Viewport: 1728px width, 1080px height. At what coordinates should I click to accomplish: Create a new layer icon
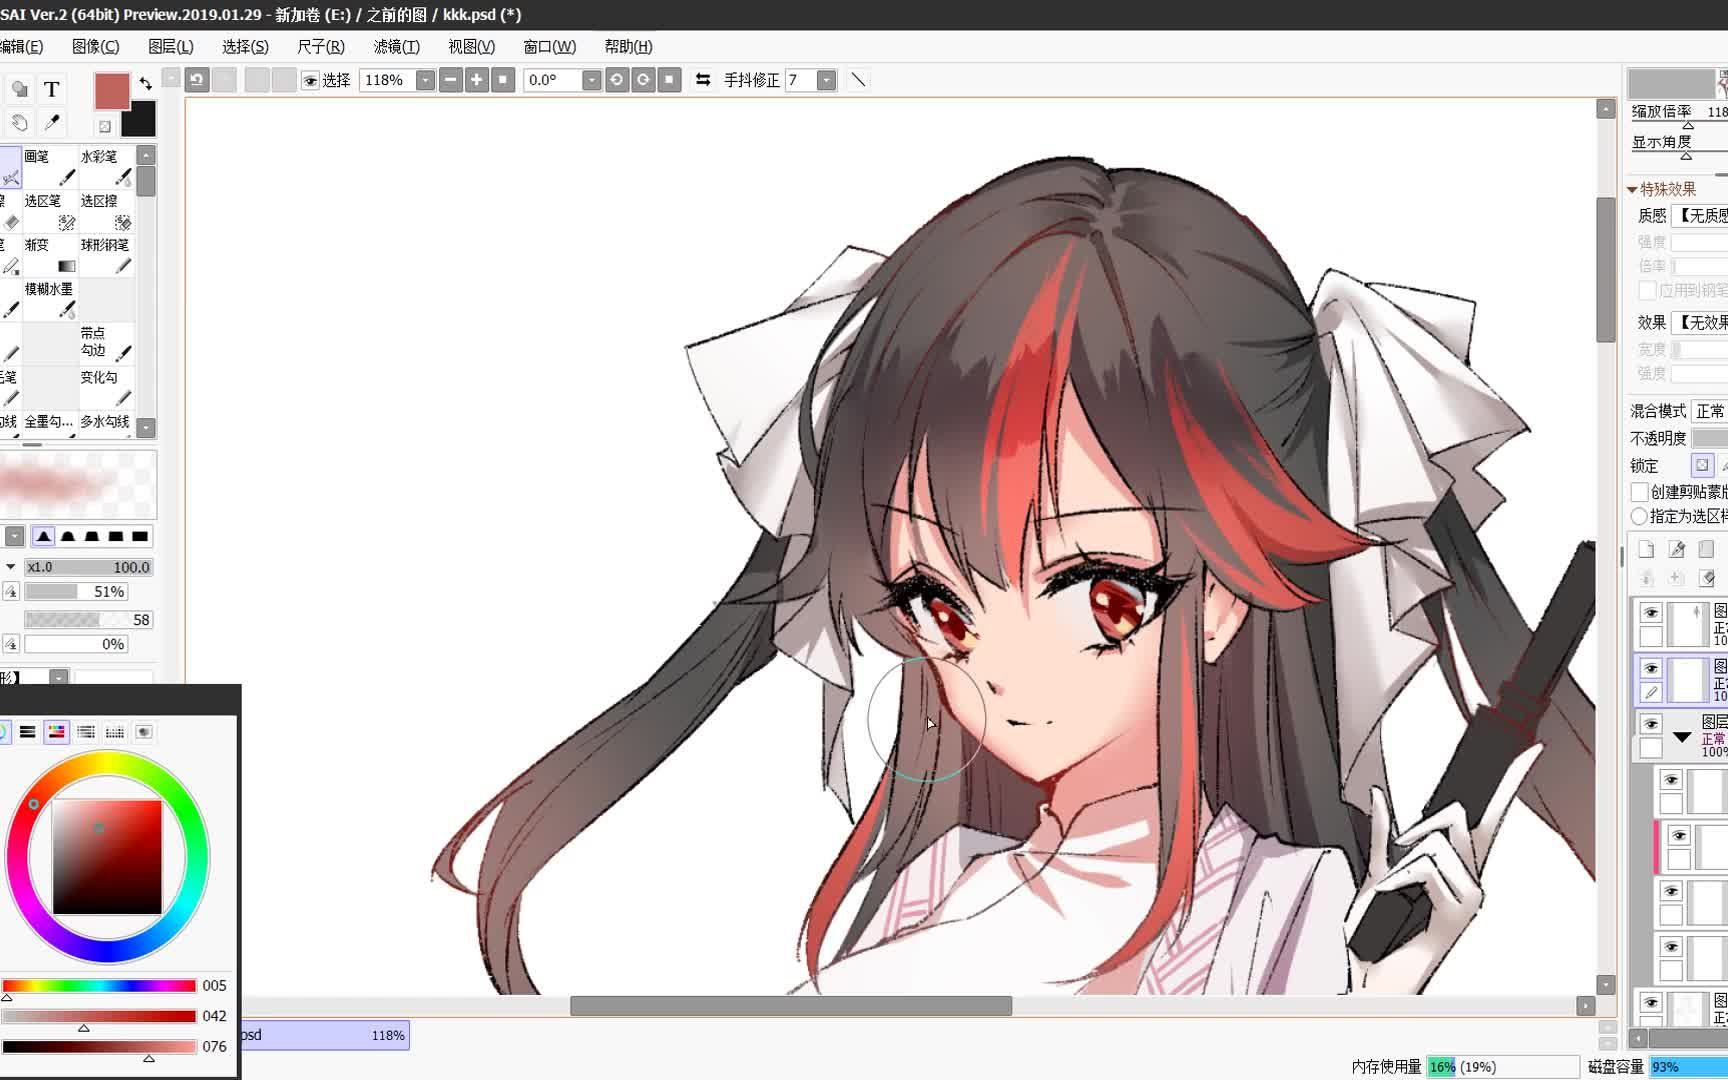1647,549
